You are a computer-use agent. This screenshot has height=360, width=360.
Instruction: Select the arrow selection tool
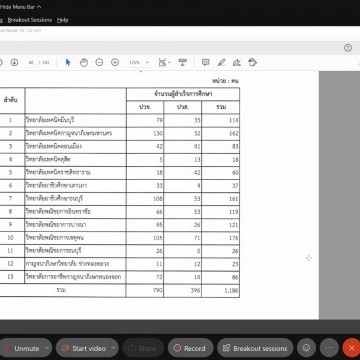point(68,62)
